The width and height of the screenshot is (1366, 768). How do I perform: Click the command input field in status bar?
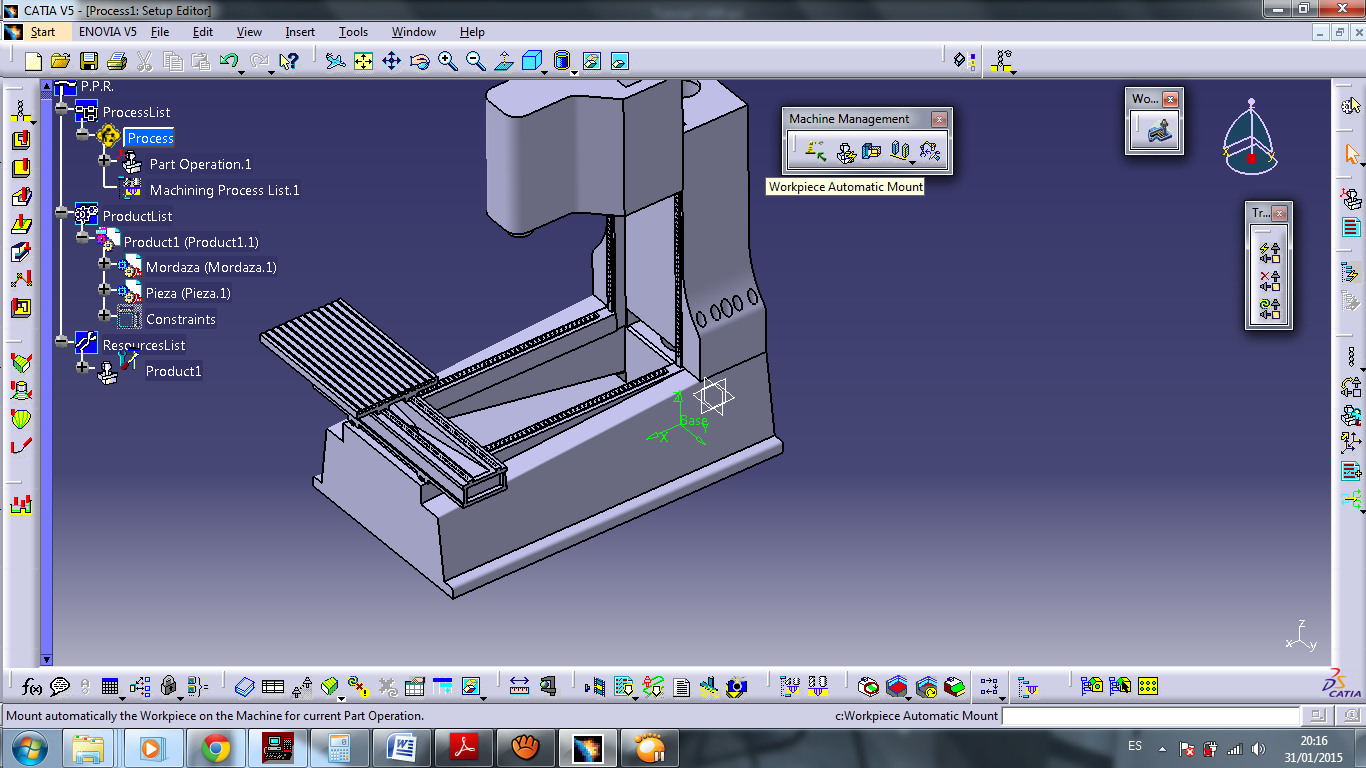[1149, 716]
